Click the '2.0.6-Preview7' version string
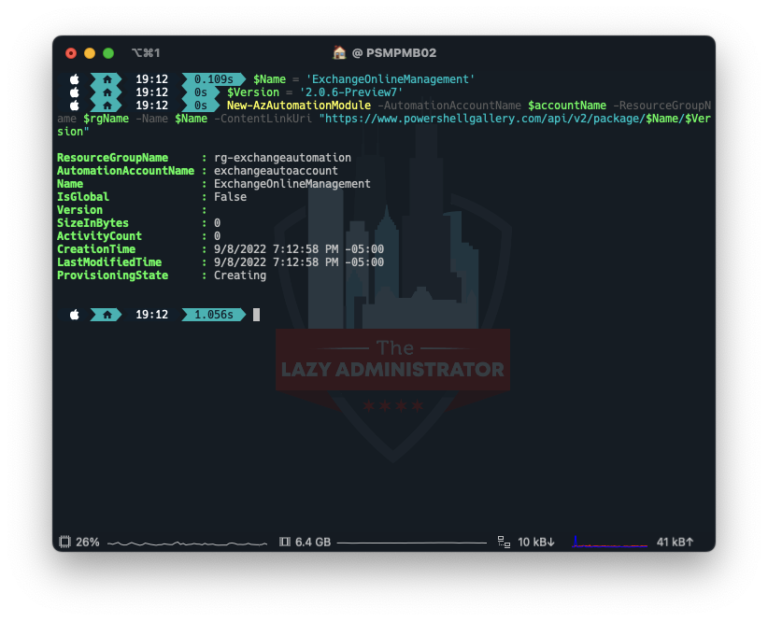The width and height of the screenshot is (768, 621). (x=351, y=93)
